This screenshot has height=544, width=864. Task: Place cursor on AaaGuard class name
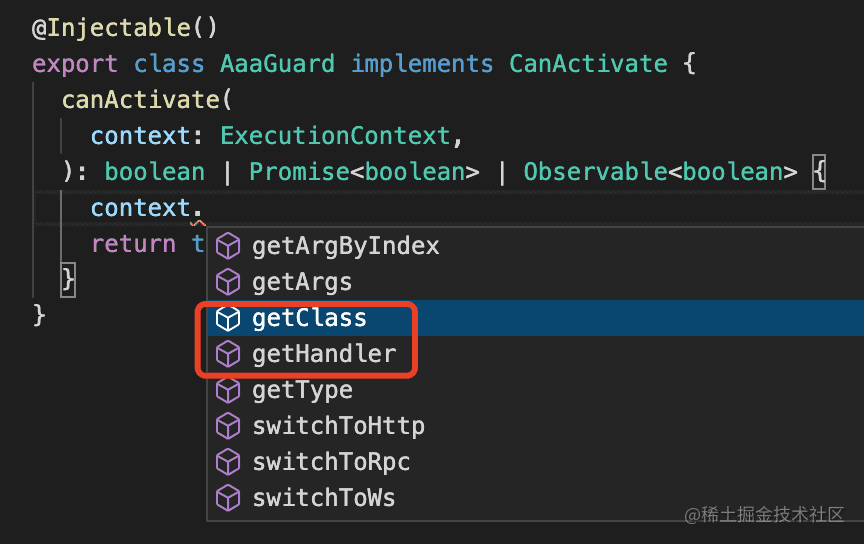(x=278, y=64)
